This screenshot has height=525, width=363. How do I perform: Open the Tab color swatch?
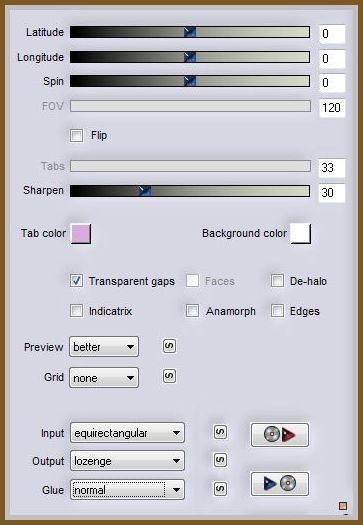pyautogui.click(x=81, y=233)
